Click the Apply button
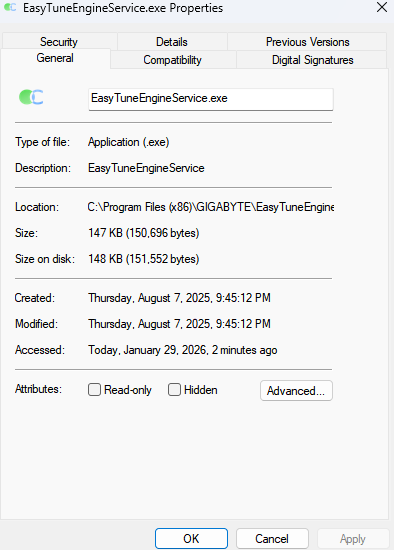The image size is (394, 550). pyautogui.click(x=353, y=538)
